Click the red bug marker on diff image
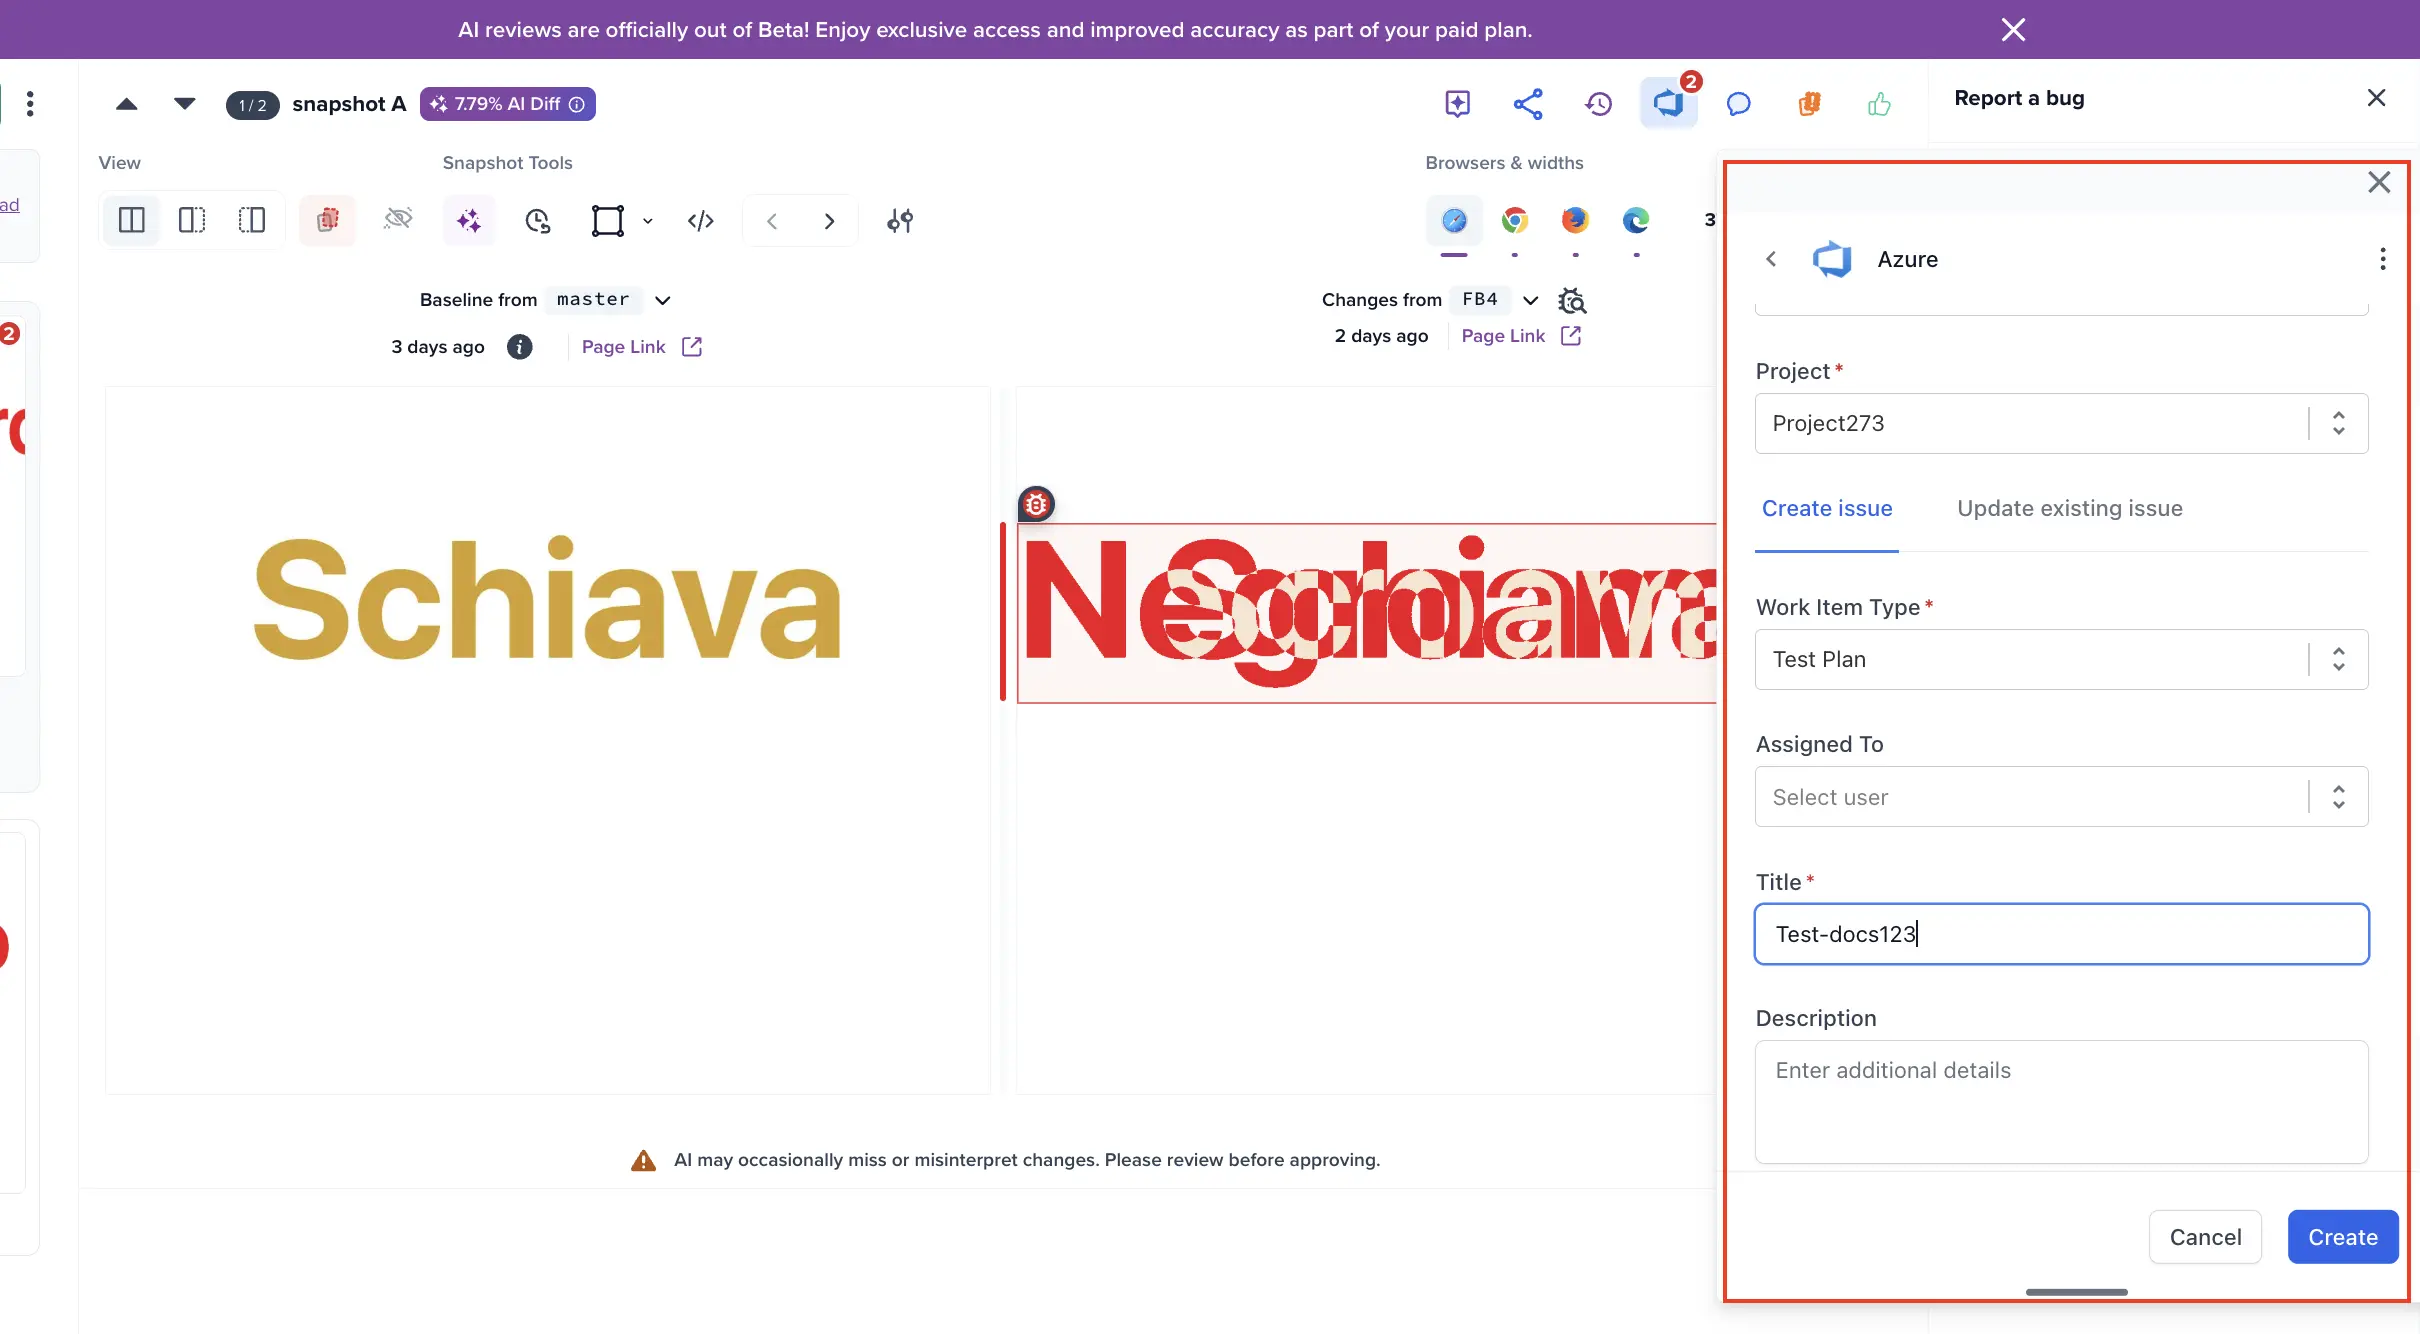The width and height of the screenshot is (2420, 1334). [1036, 505]
